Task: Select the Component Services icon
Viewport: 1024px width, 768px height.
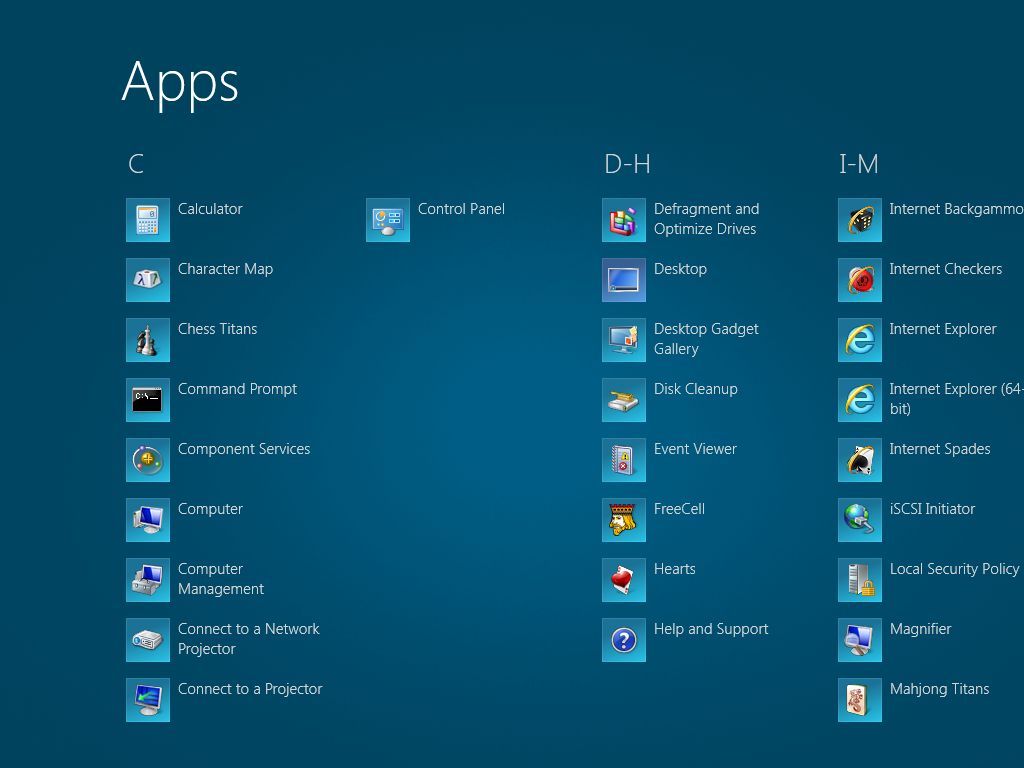Action: click(148, 460)
